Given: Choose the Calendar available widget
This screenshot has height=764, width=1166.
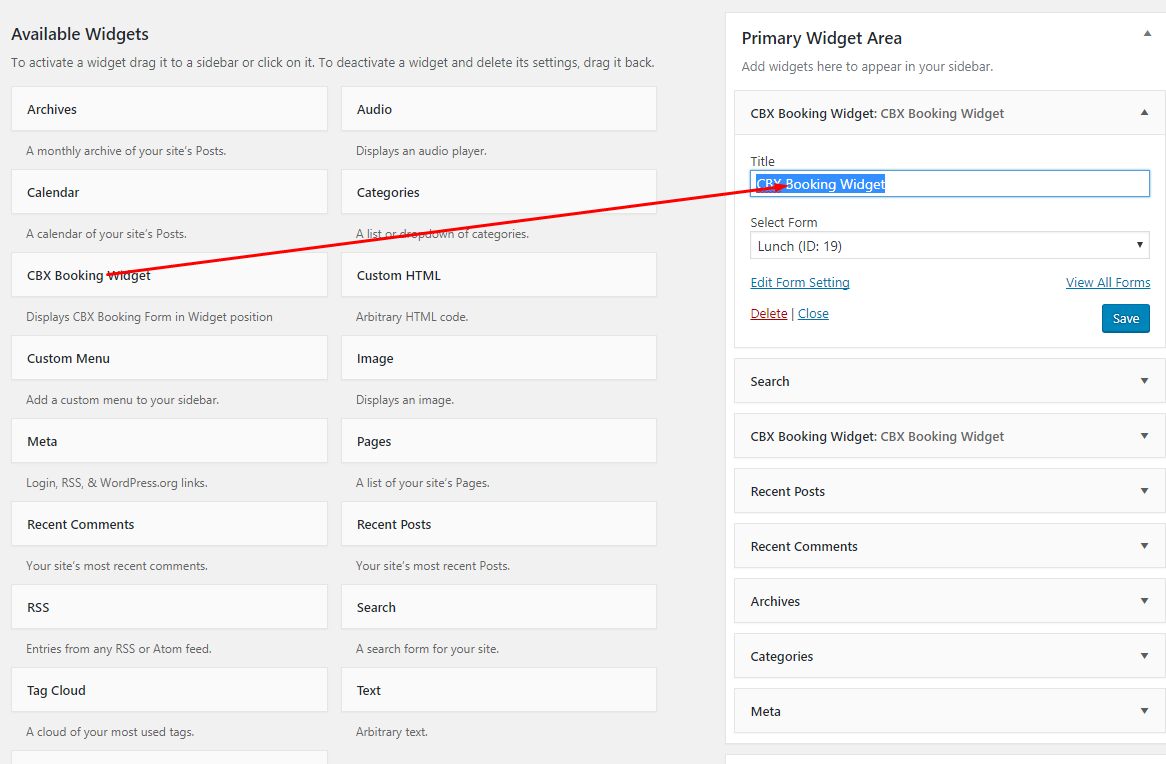Looking at the screenshot, I should click(170, 192).
